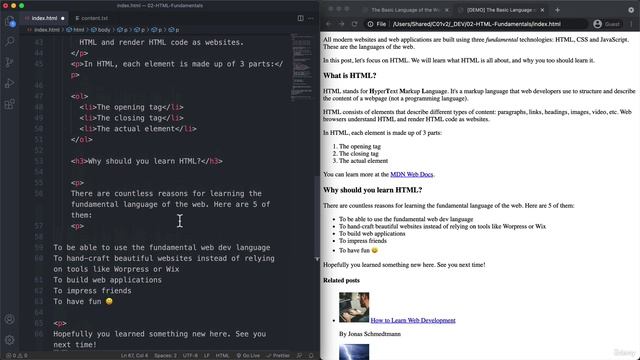The height and width of the screenshot is (360, 640).
Task: Go back in the browser
Action: pyautogui.click(x=329, y=24)
